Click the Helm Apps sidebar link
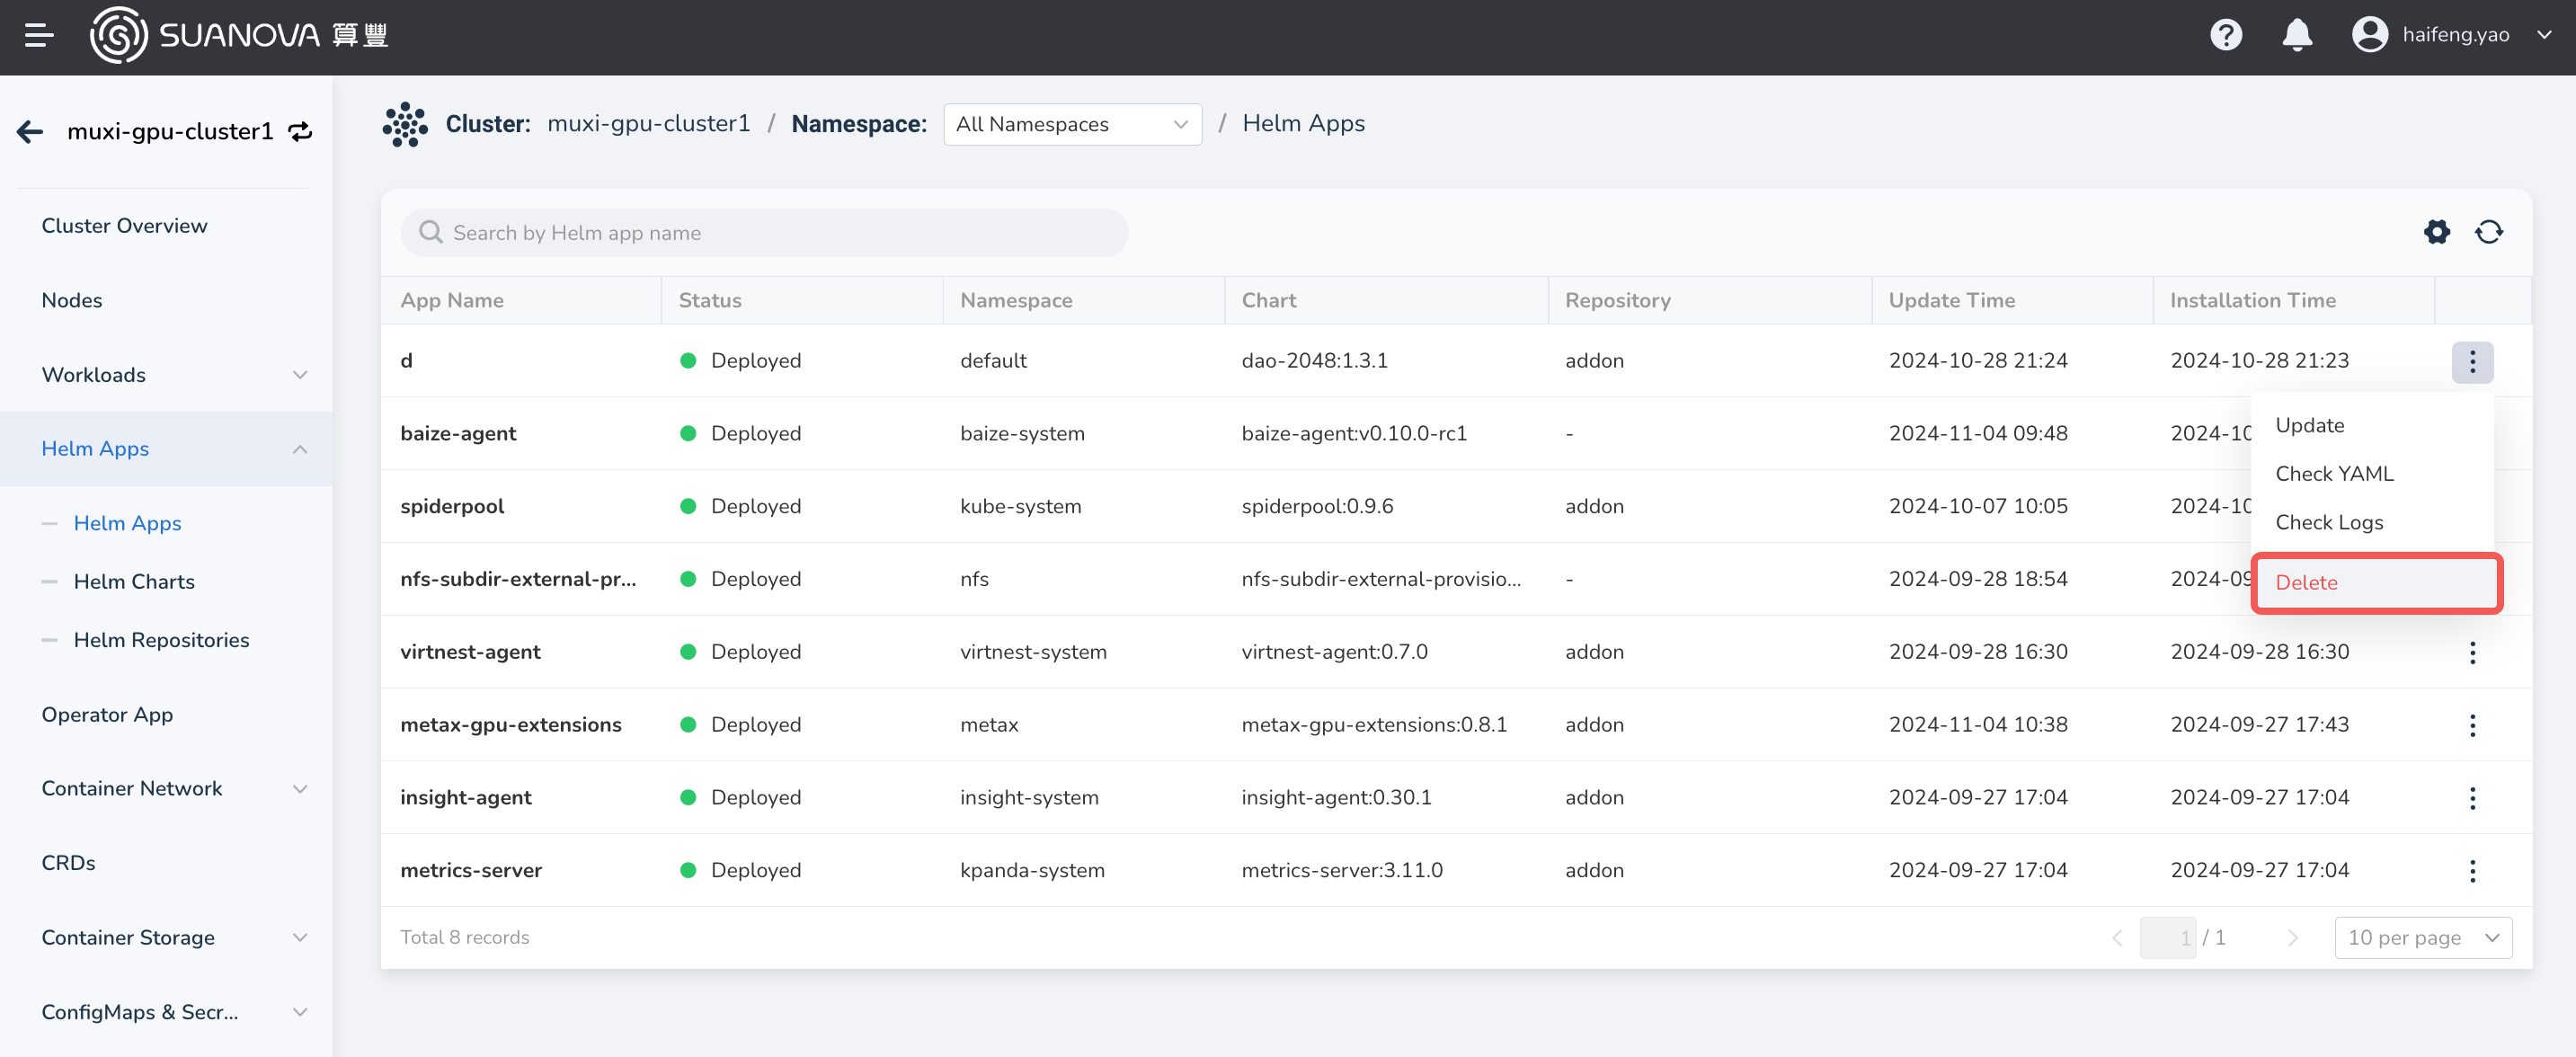 click(x=129, y=523)
